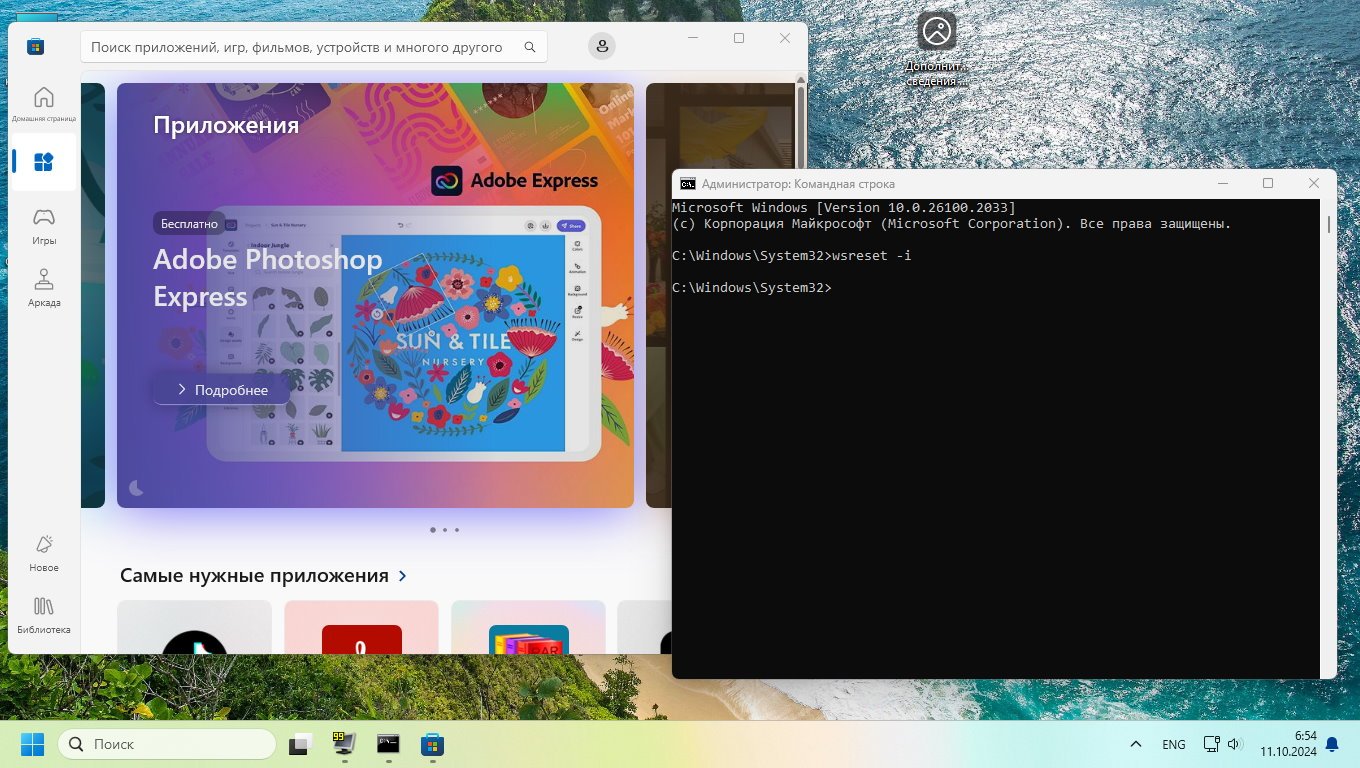Screen dimensions: 1360x768
Task: Click the taskbar Поиск search box
Action: (x=167, y=744)
